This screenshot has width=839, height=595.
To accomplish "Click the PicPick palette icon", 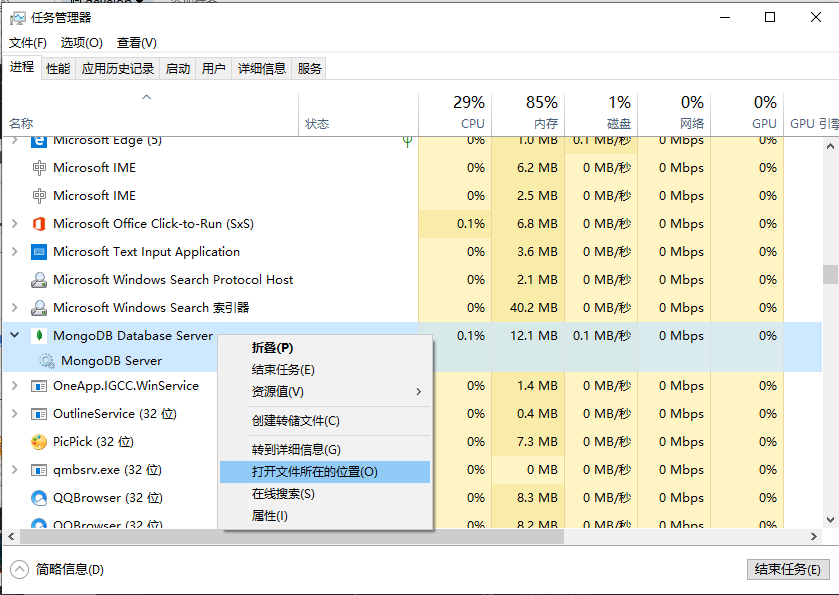I will click(x=39, y=442).
